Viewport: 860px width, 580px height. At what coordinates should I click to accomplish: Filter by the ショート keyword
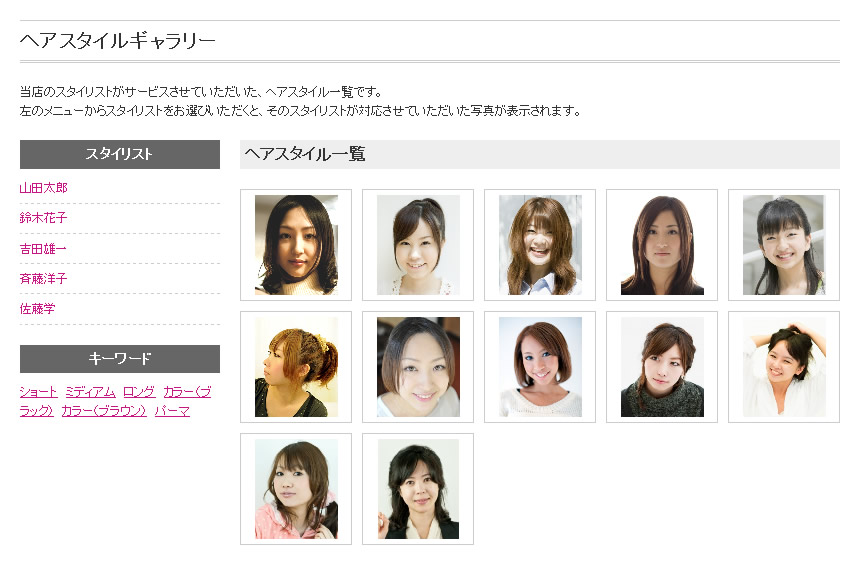point(38,392)
